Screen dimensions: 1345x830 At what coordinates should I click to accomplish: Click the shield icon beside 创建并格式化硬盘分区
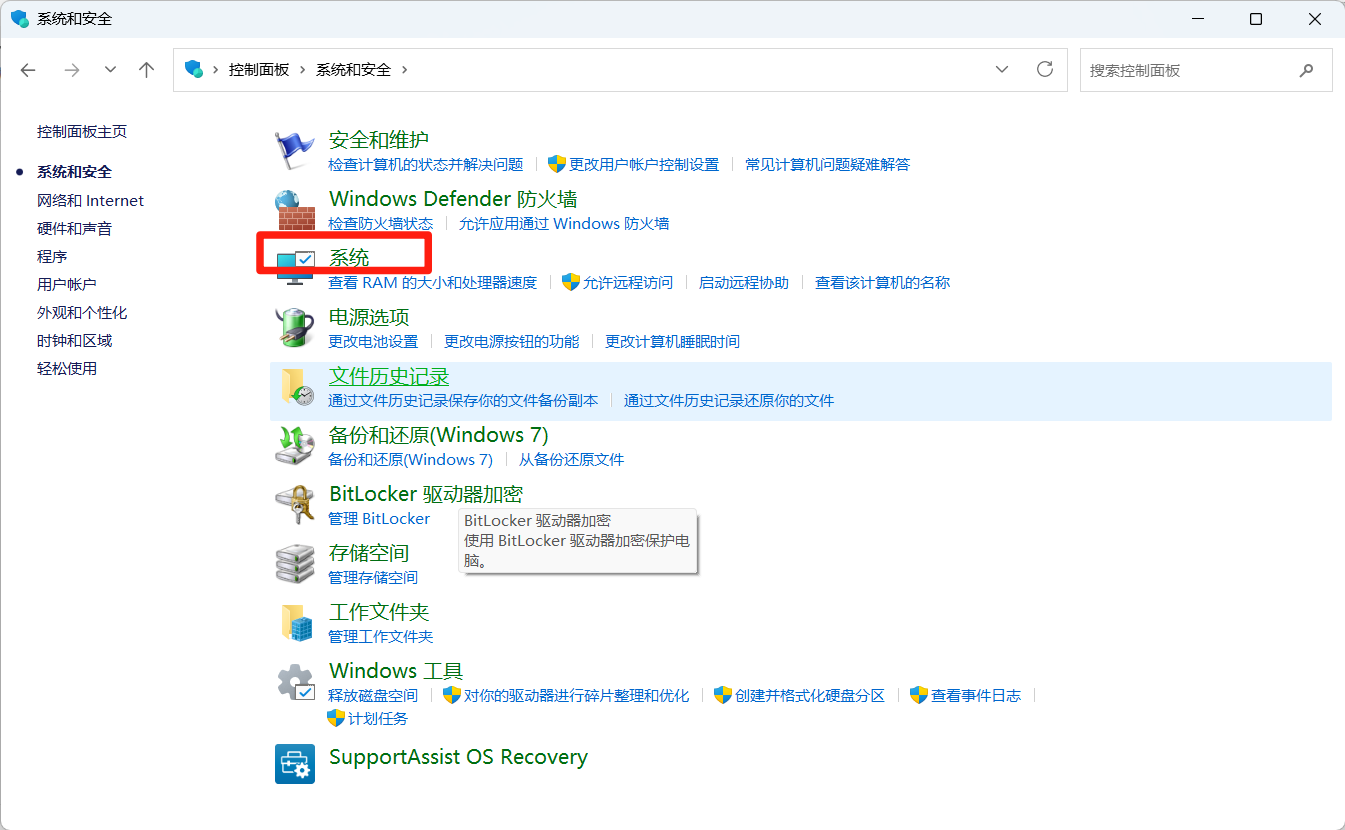(x=723, y=695)
